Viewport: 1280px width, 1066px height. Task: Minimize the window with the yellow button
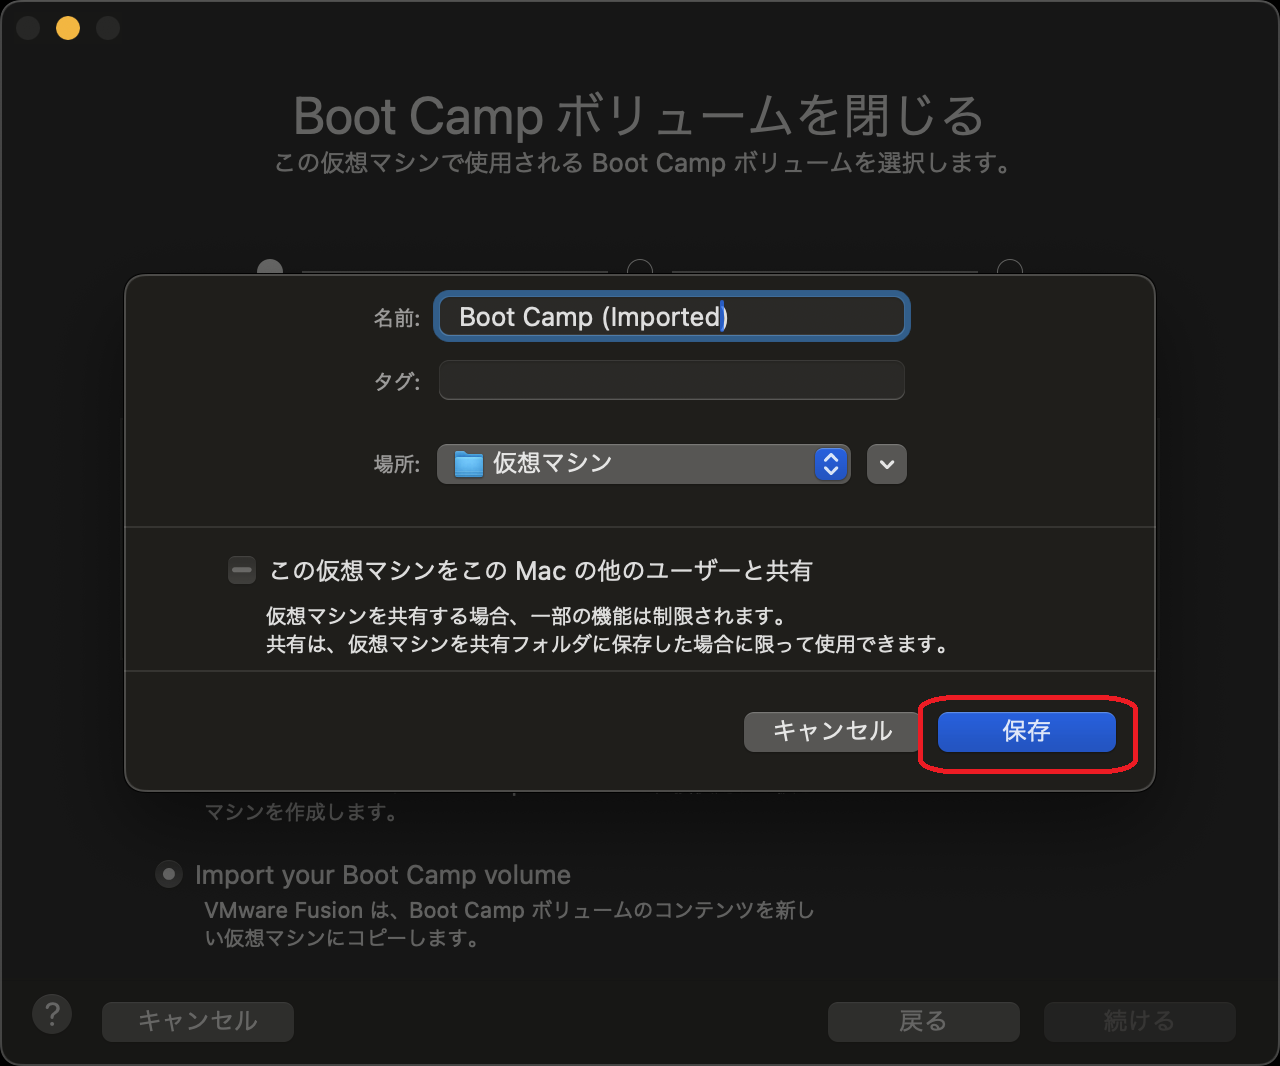point(68,28)
